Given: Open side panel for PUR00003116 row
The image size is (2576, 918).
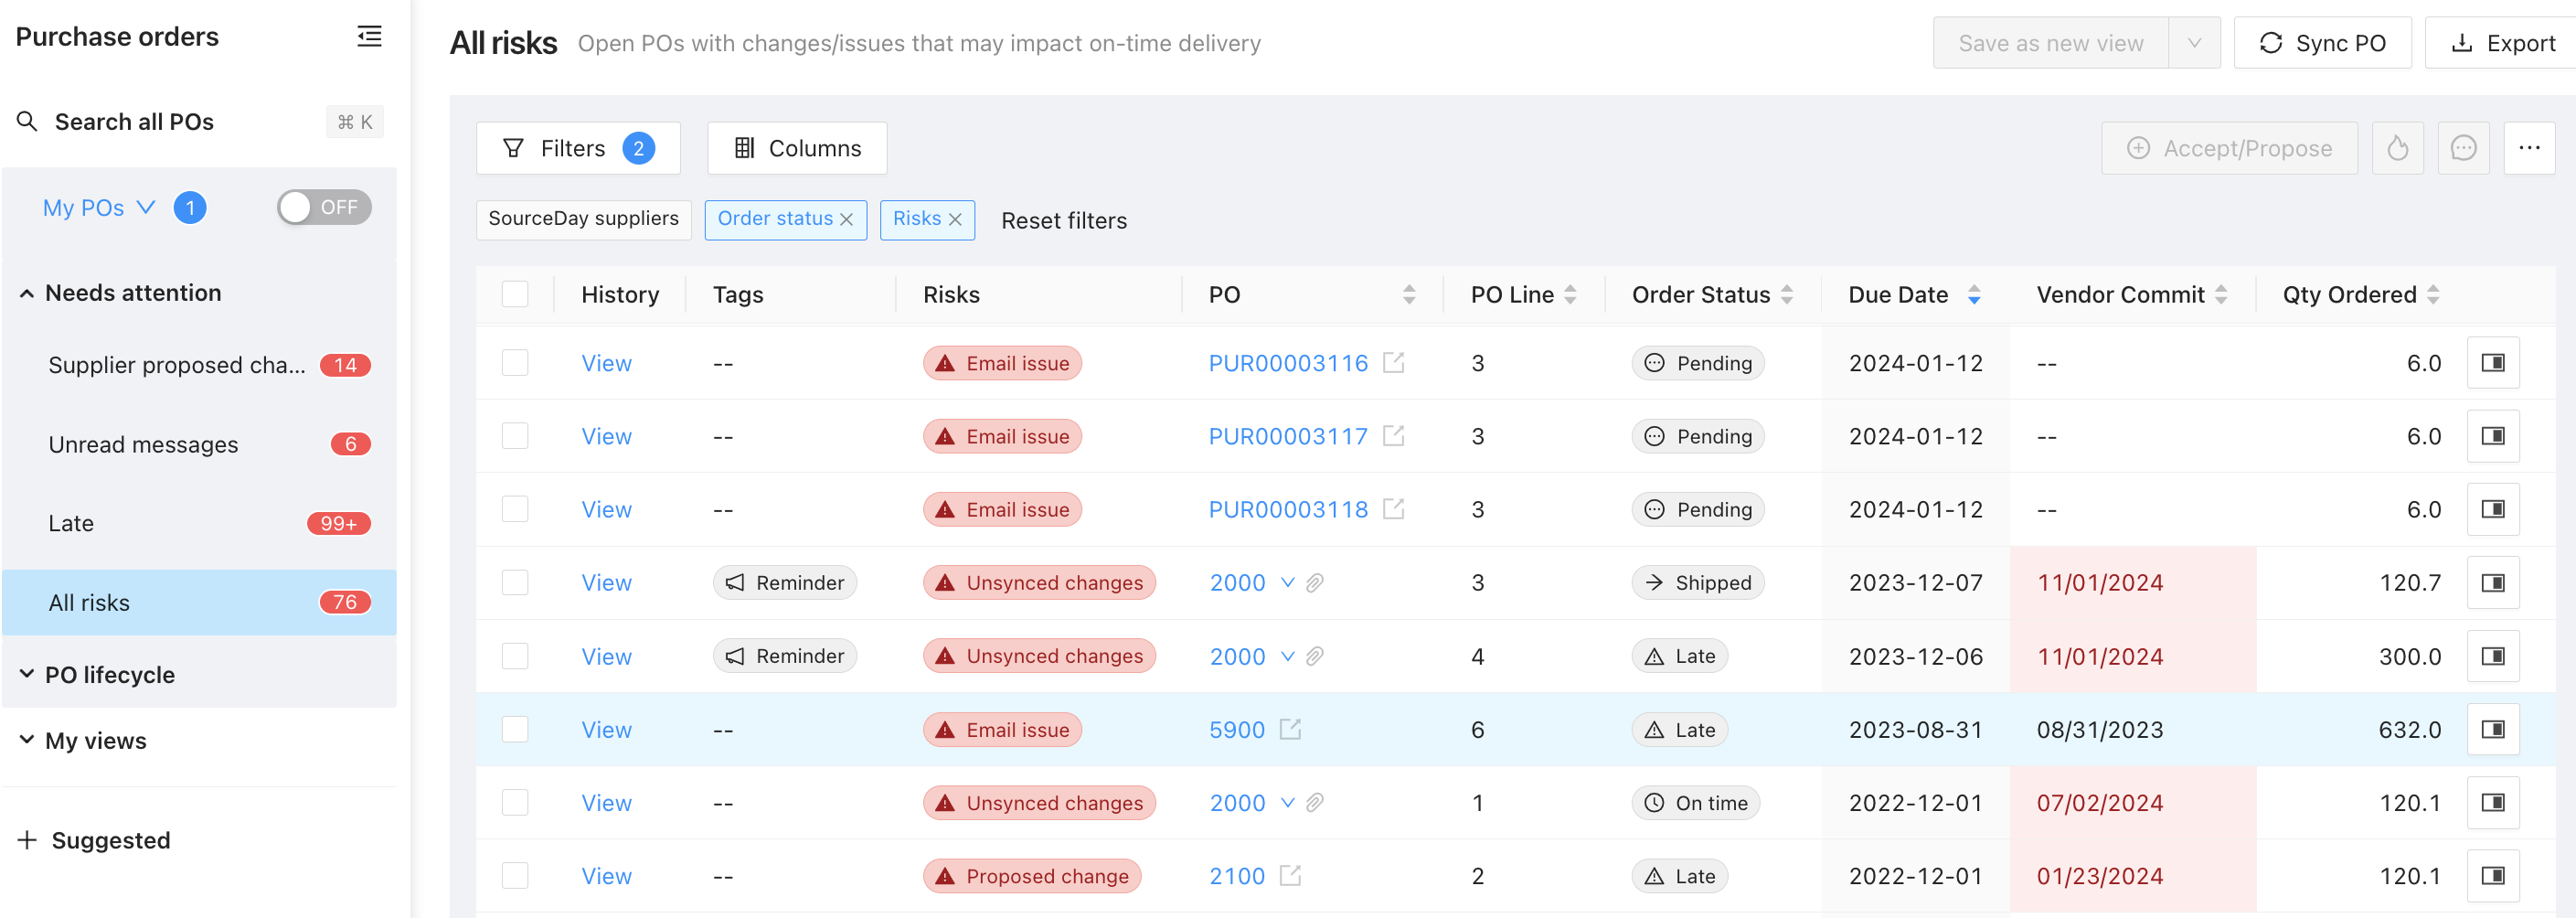Looking at the screenshot, I should tap(2492, 363).
